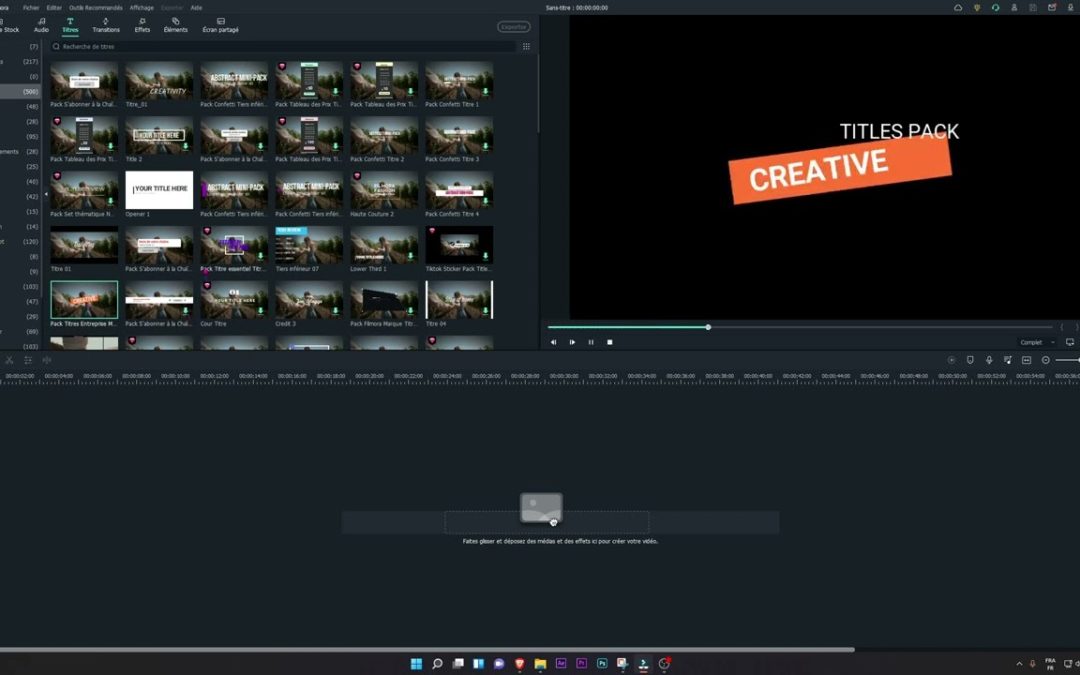This screenshot has width=1080, height=675.
Task: Open the Editer menu
Action: click(x=54, y=8)
